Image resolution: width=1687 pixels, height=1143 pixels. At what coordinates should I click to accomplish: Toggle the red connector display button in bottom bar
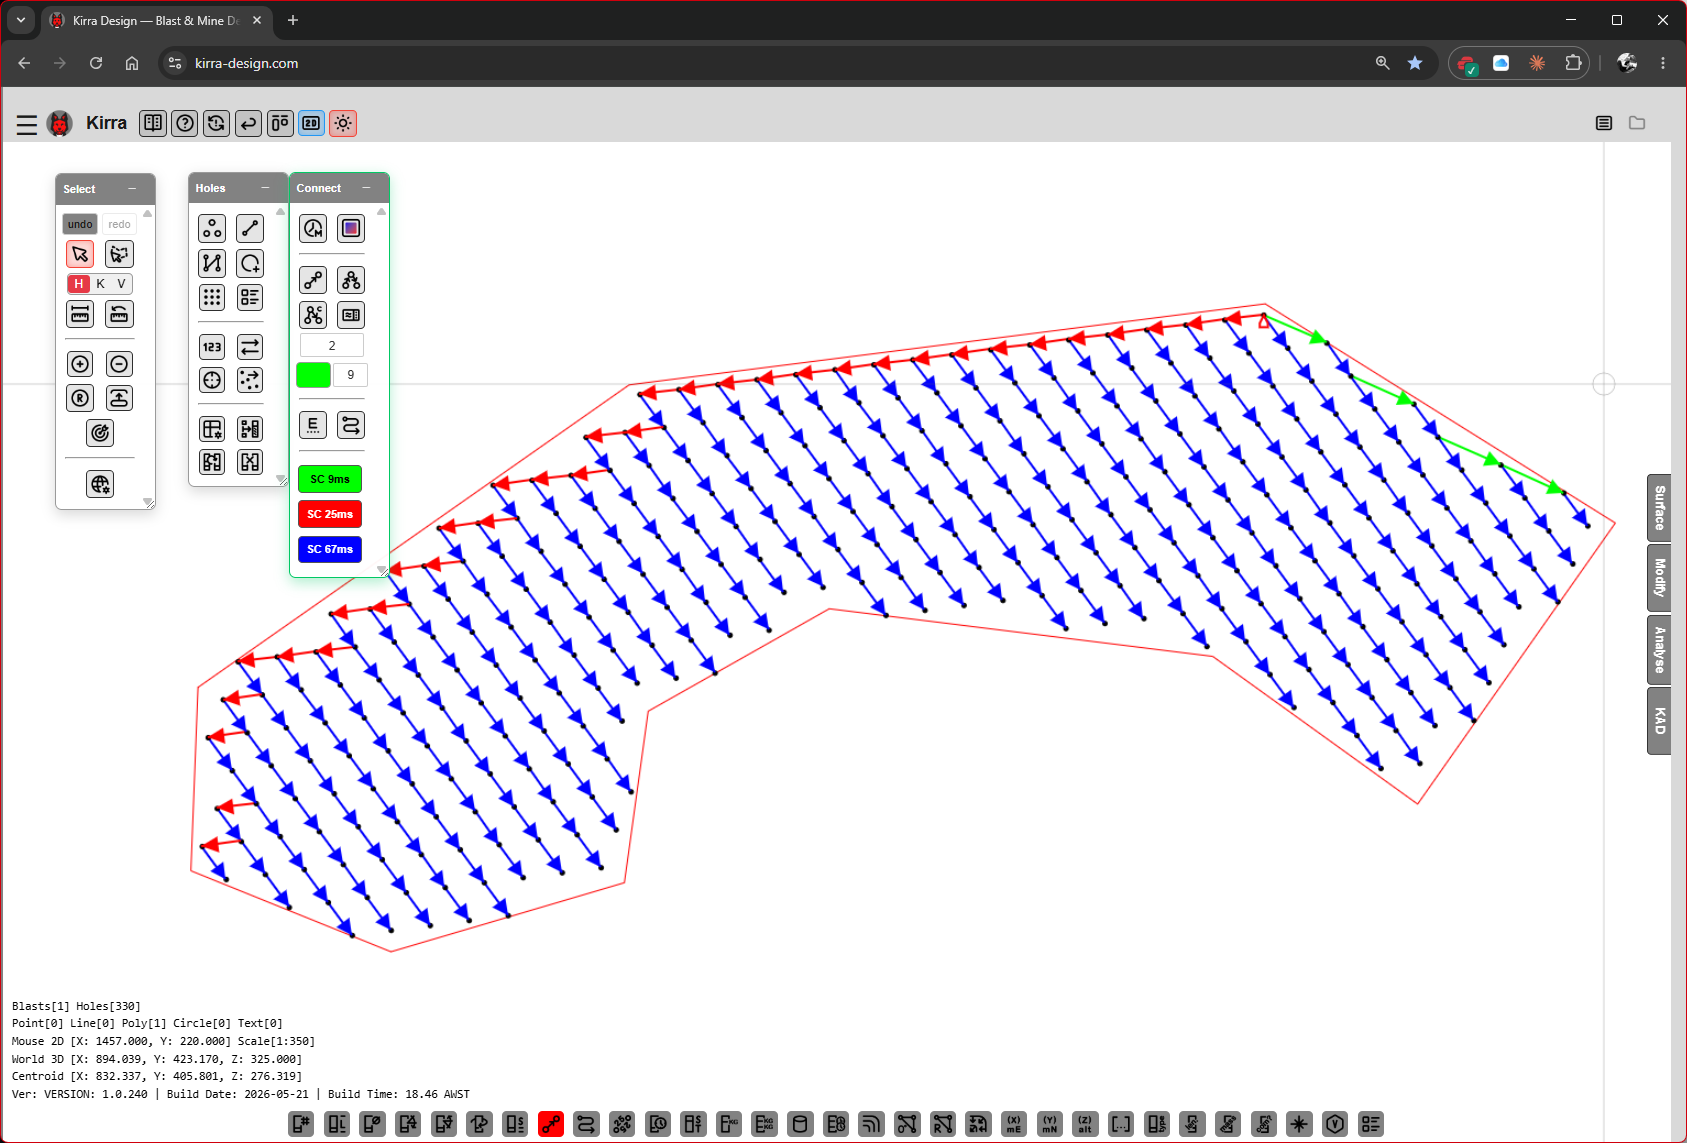click(551, 1124)
